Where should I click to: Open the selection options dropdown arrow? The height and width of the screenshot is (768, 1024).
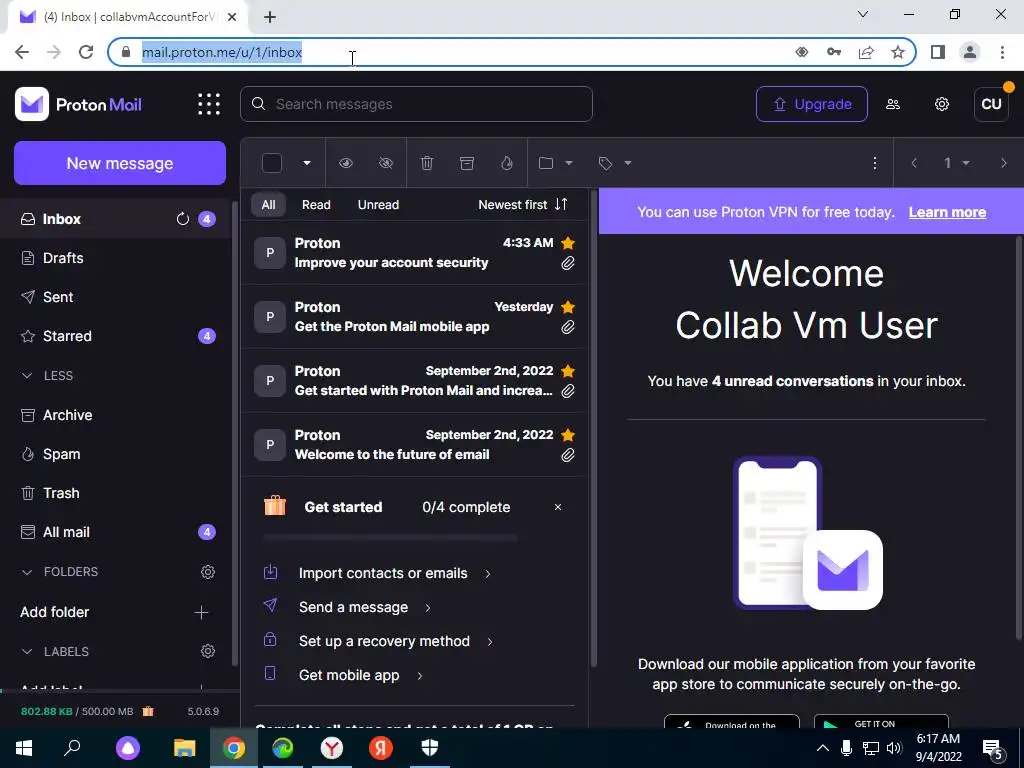[x=306, y=163]
